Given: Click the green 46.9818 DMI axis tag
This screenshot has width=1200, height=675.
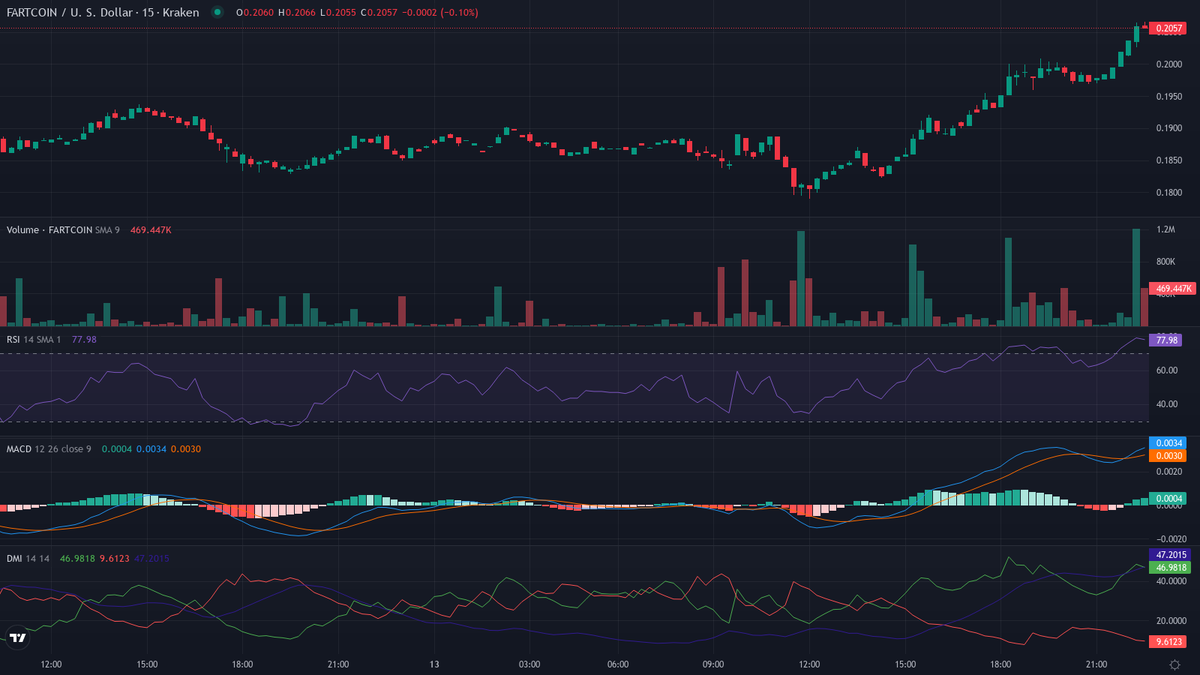Looking at the screenshot, I should coord(1171,566).
